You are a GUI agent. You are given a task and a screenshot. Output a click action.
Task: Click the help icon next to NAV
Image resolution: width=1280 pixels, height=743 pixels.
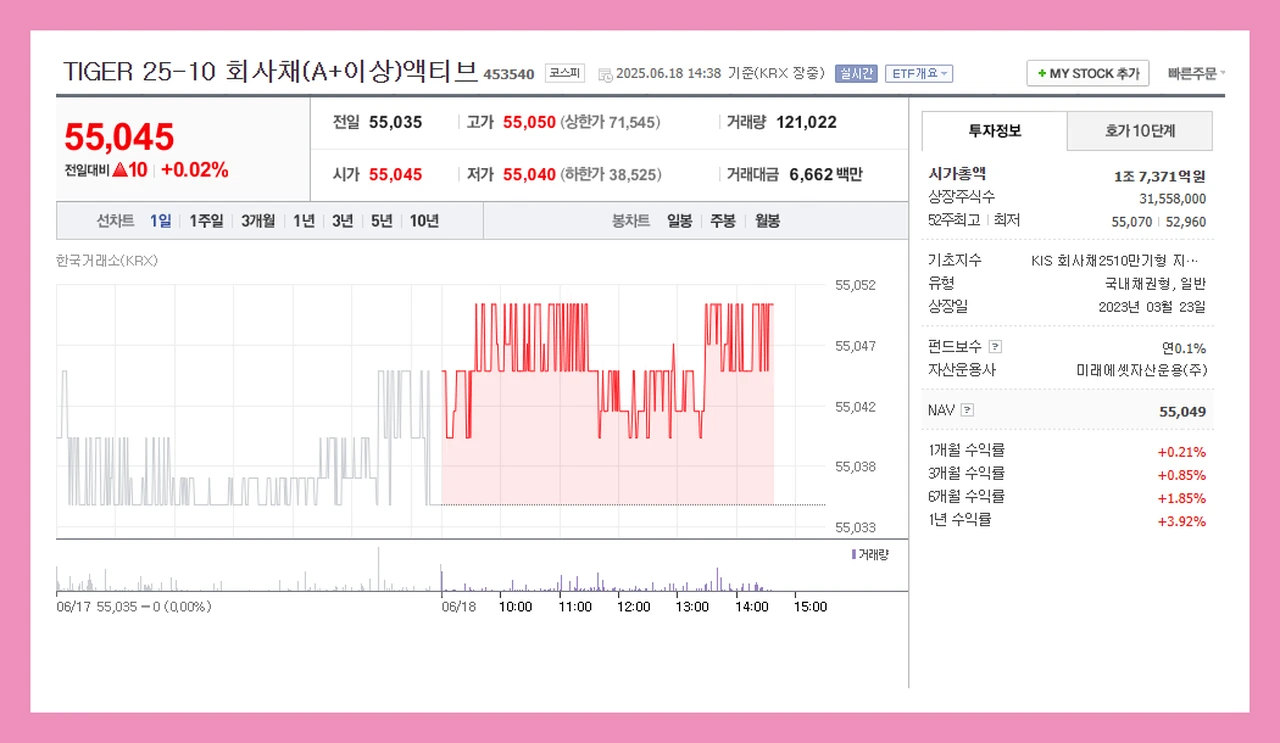967,410
